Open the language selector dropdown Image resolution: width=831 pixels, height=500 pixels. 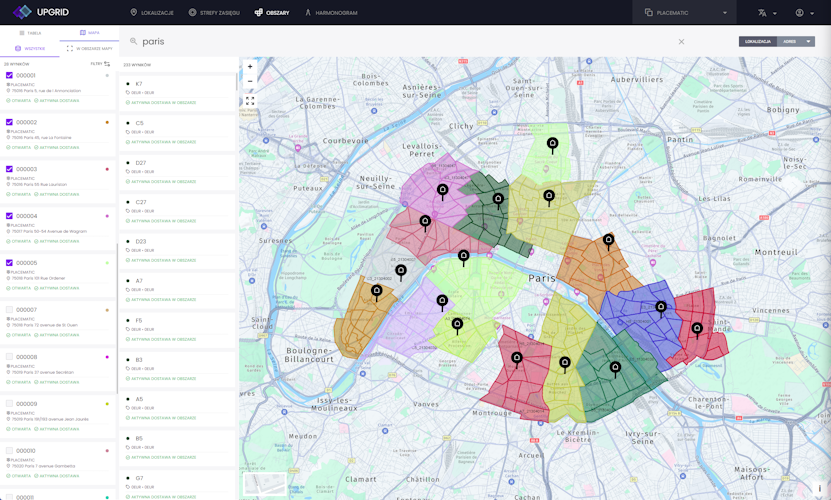tap(767, 13)
